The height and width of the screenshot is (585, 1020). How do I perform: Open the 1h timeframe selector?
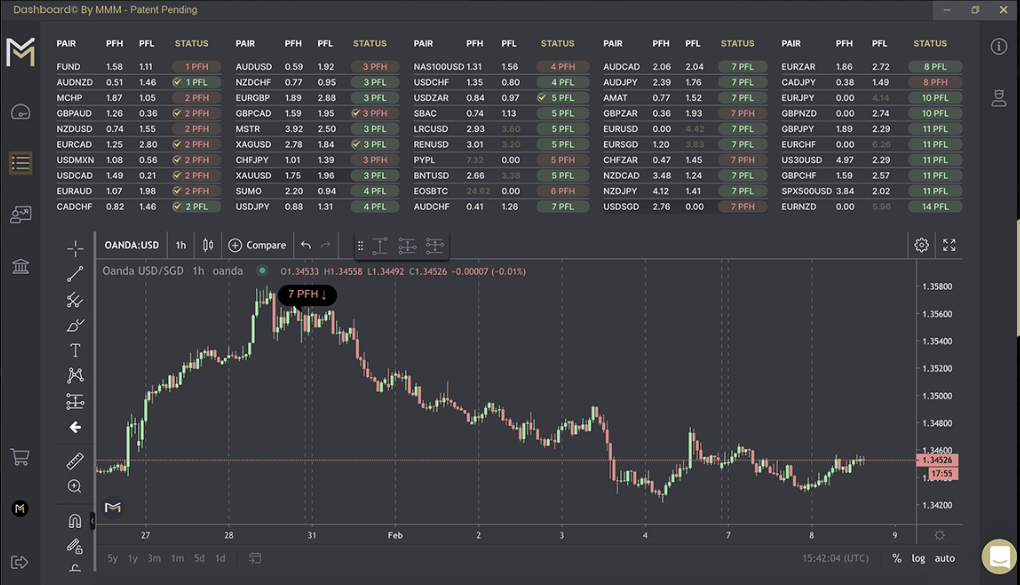pos(181,245)
